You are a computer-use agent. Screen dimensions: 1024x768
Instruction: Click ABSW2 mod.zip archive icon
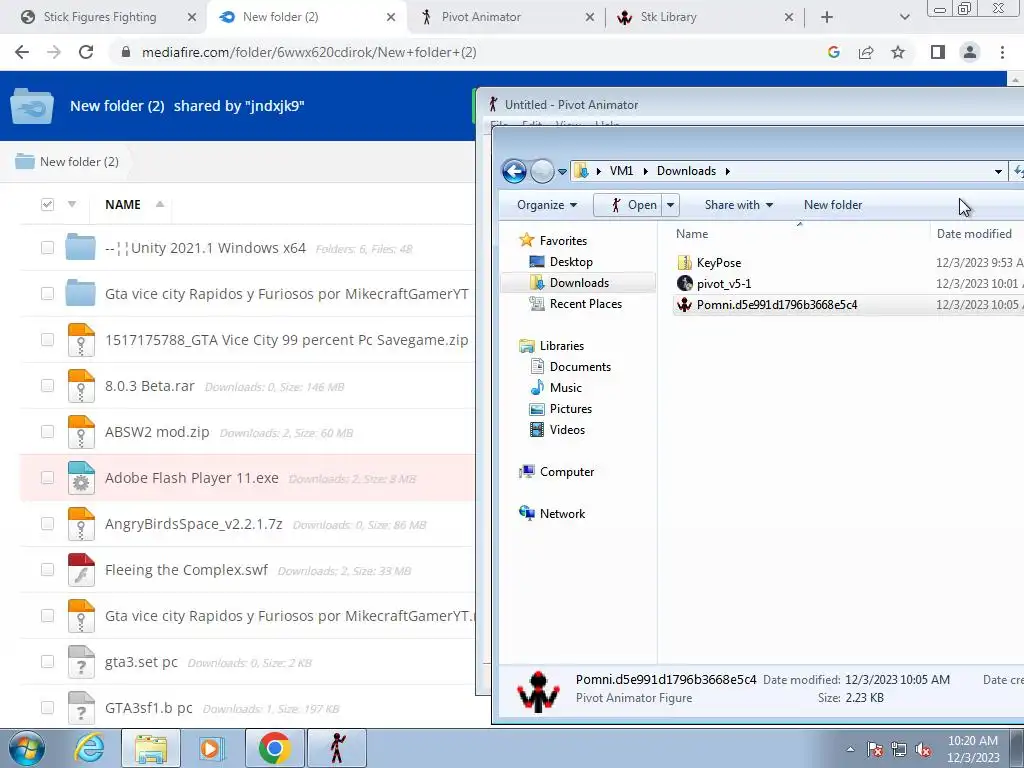[81, 432]
